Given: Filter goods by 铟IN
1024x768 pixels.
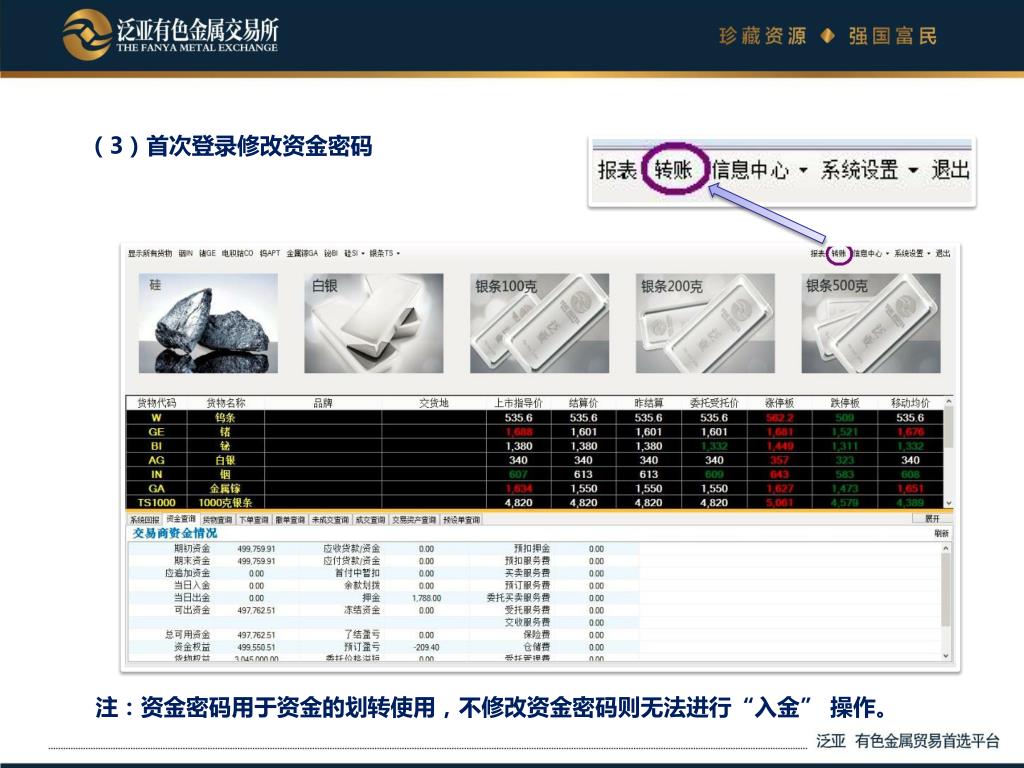Looking at the screenshot, I should pyautogui.click(x=186, y=253).
